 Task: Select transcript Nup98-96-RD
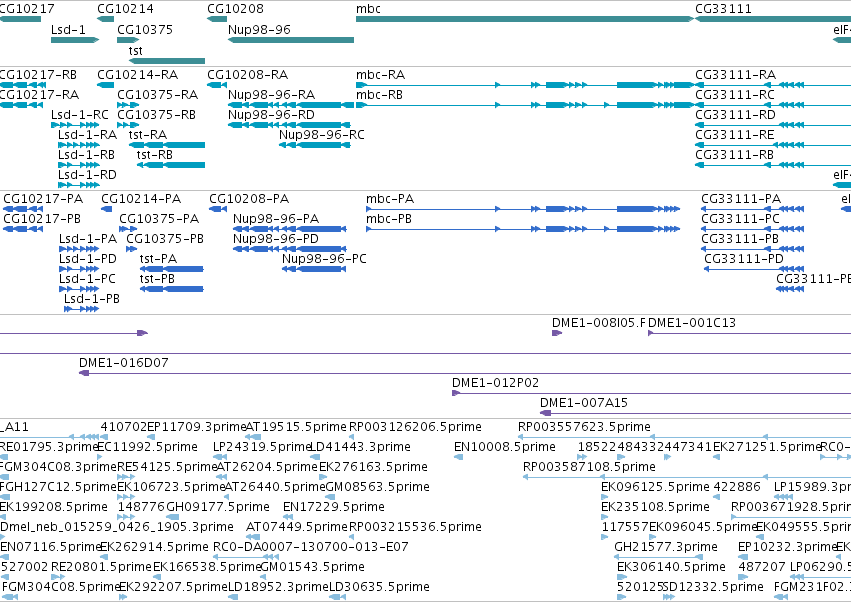[289, 125]
